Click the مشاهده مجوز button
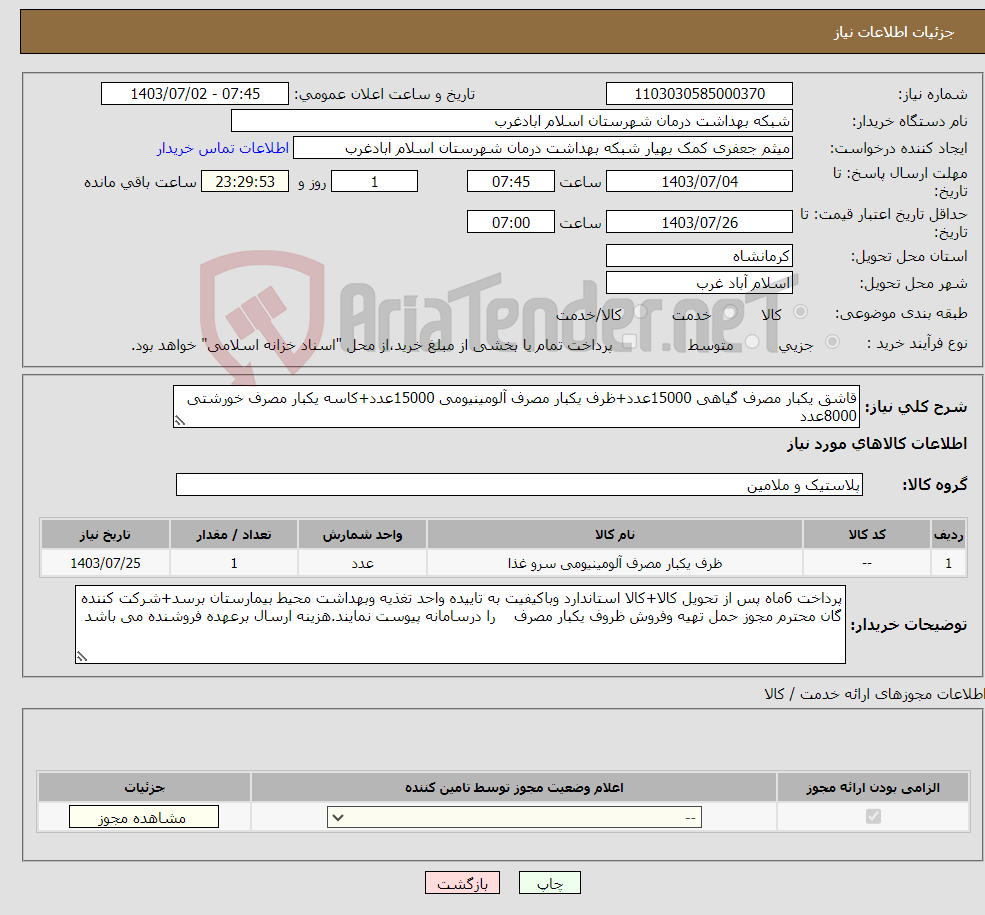The image size is (985, 915). coord(144,817)
